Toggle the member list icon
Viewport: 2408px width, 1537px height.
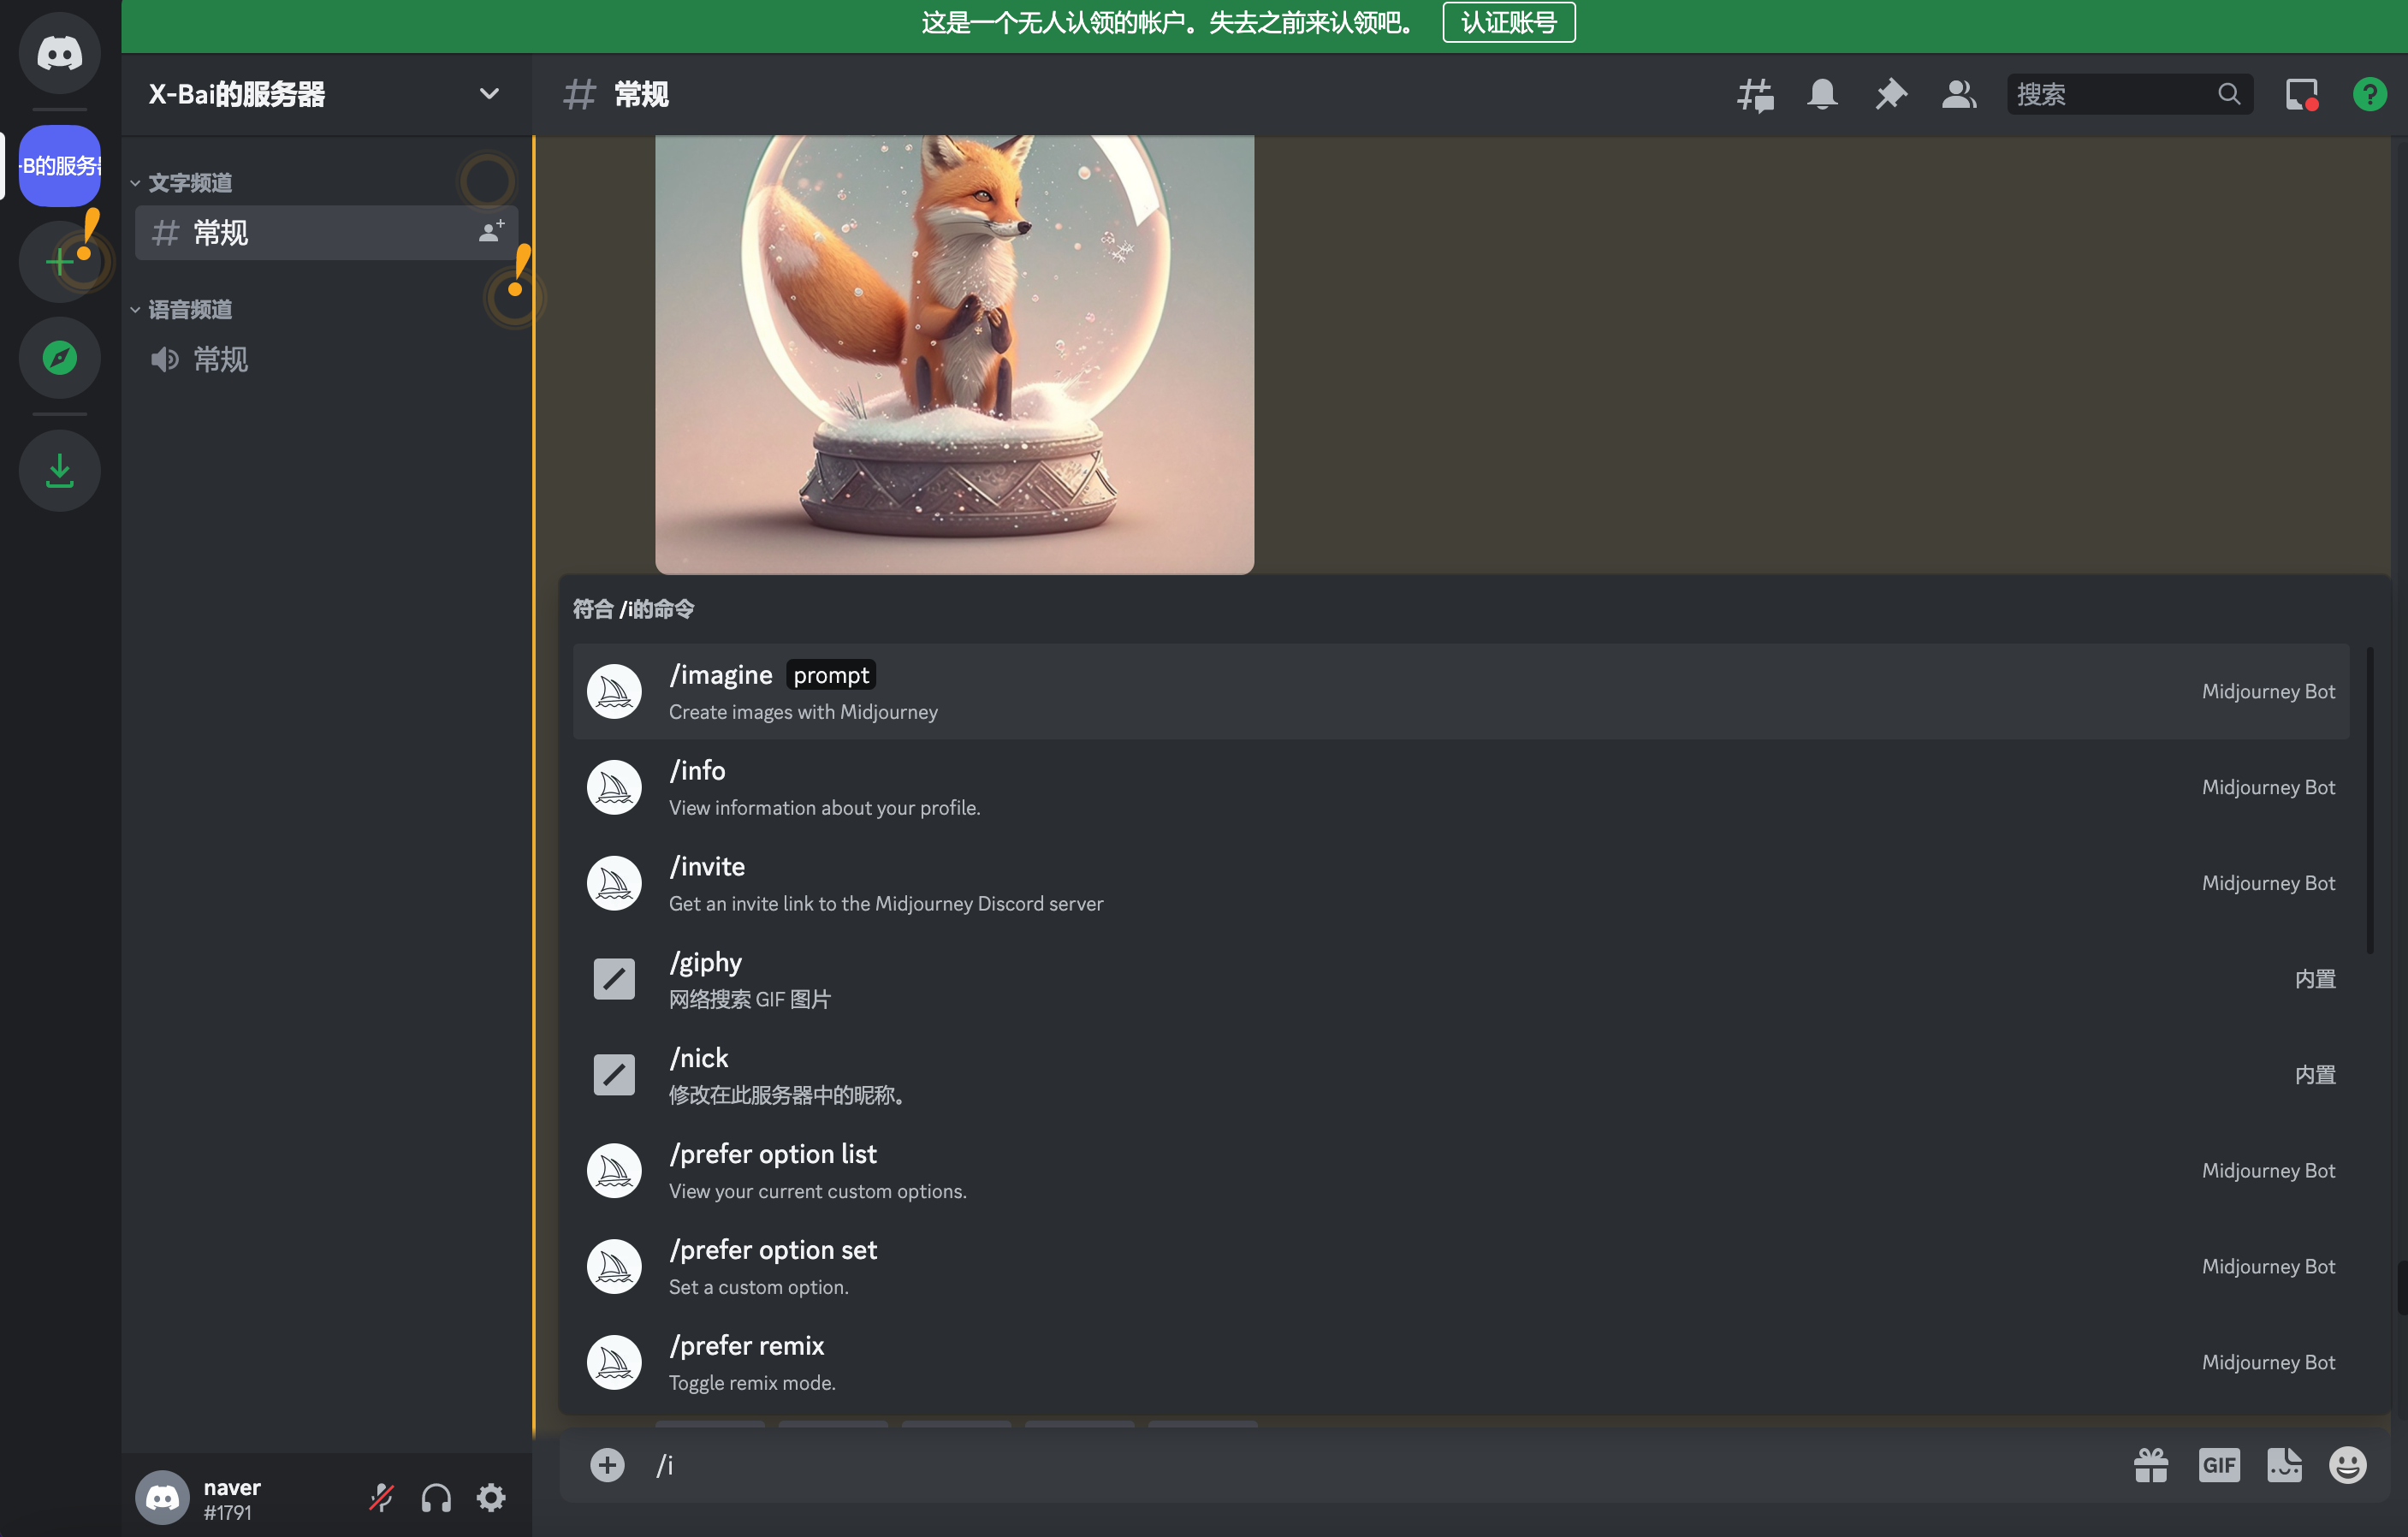pos(1958,95)
